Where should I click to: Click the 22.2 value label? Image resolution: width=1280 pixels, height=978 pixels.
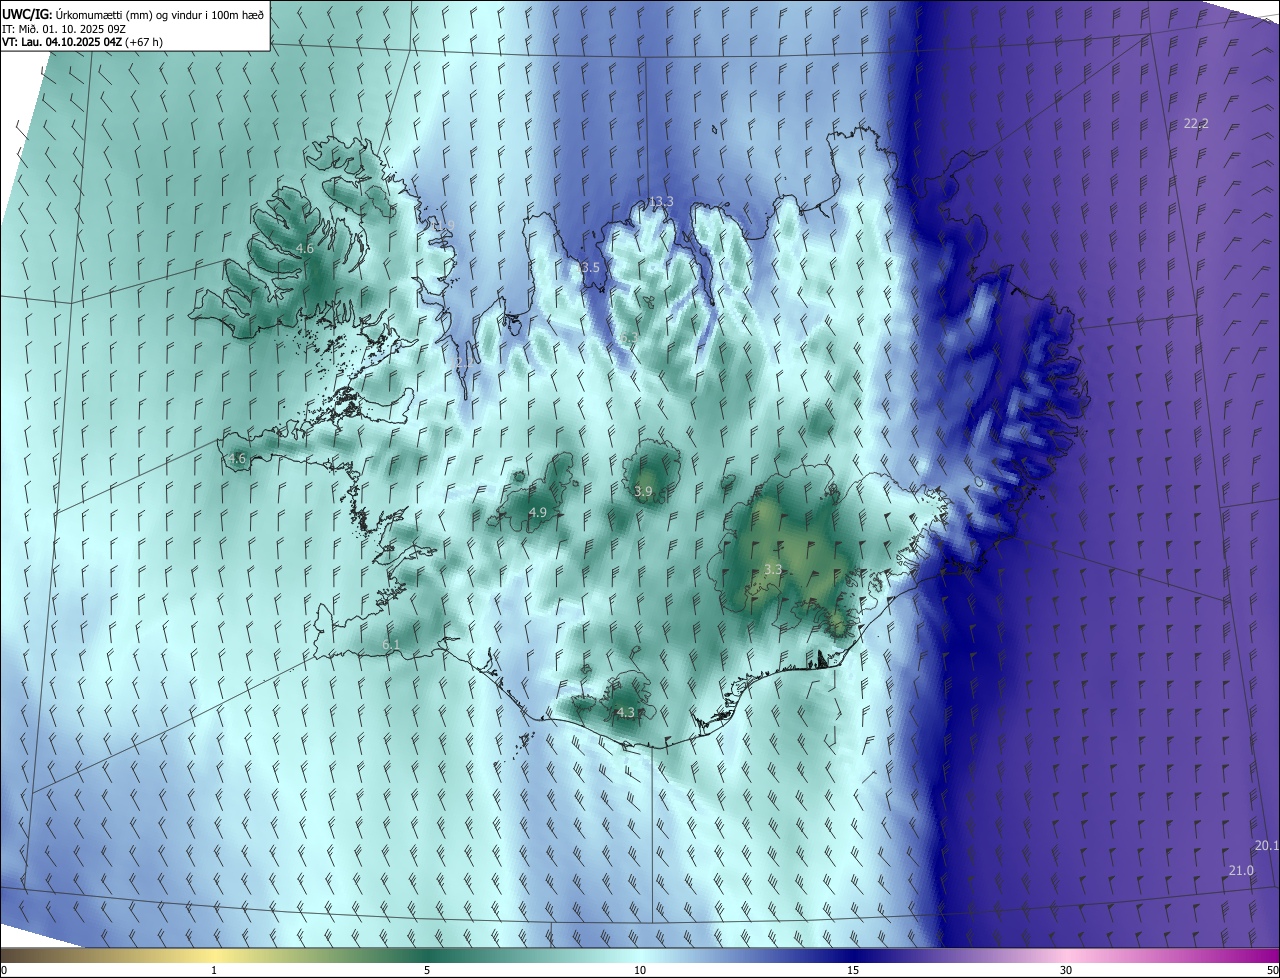click(x=1196, y=124)
